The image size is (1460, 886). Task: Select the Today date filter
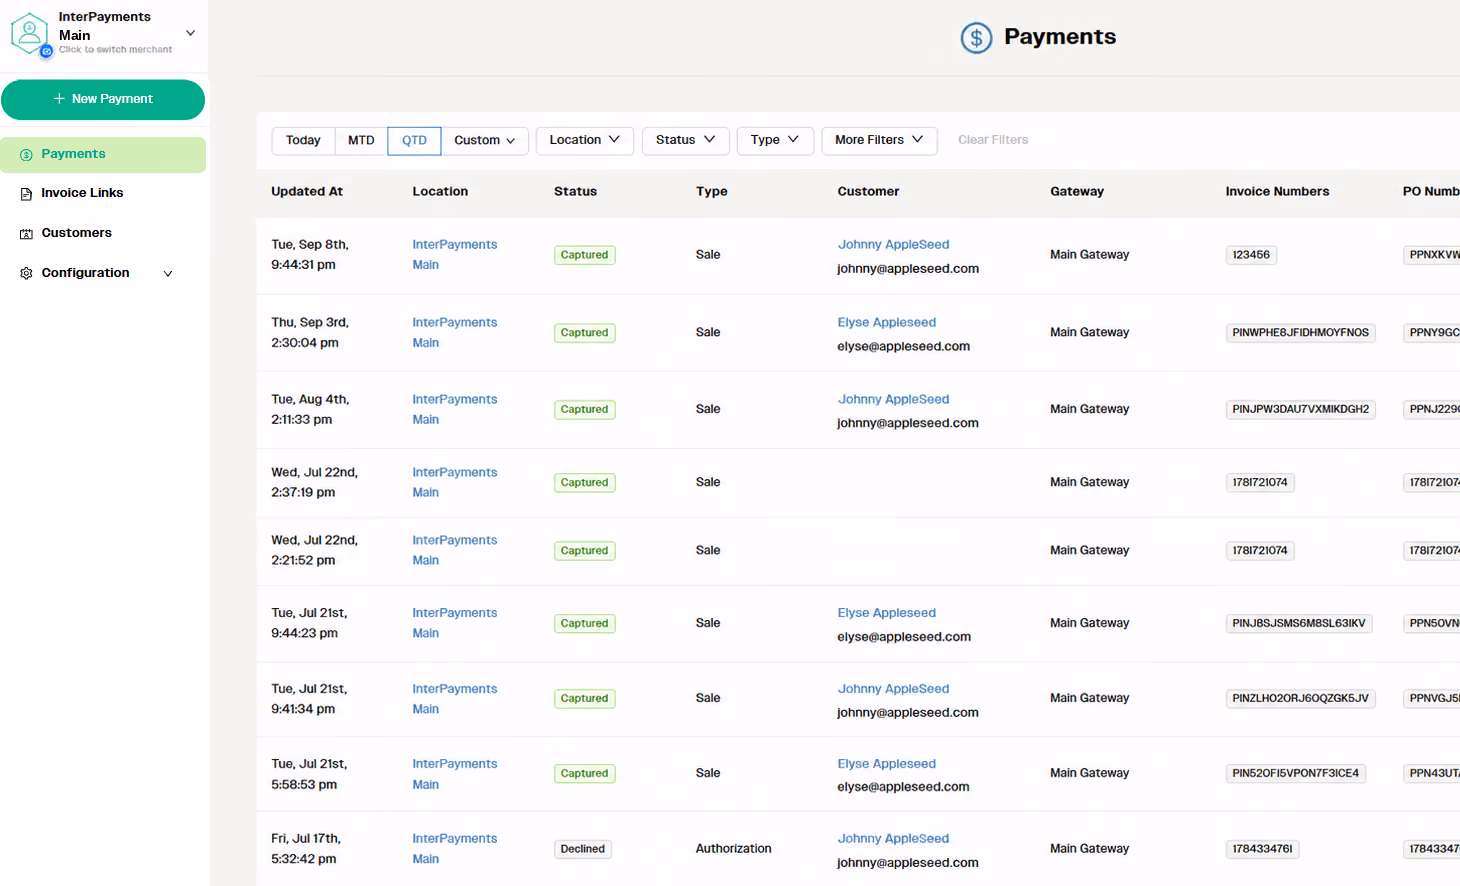[x=303, y=141]
